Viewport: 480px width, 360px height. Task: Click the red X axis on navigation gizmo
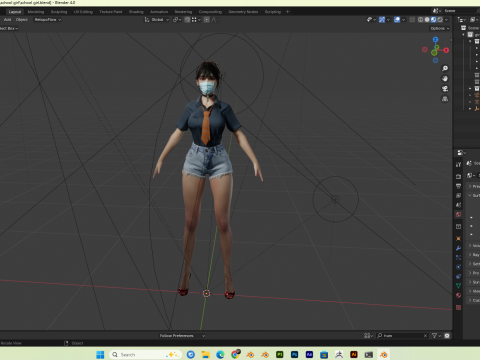446,50
